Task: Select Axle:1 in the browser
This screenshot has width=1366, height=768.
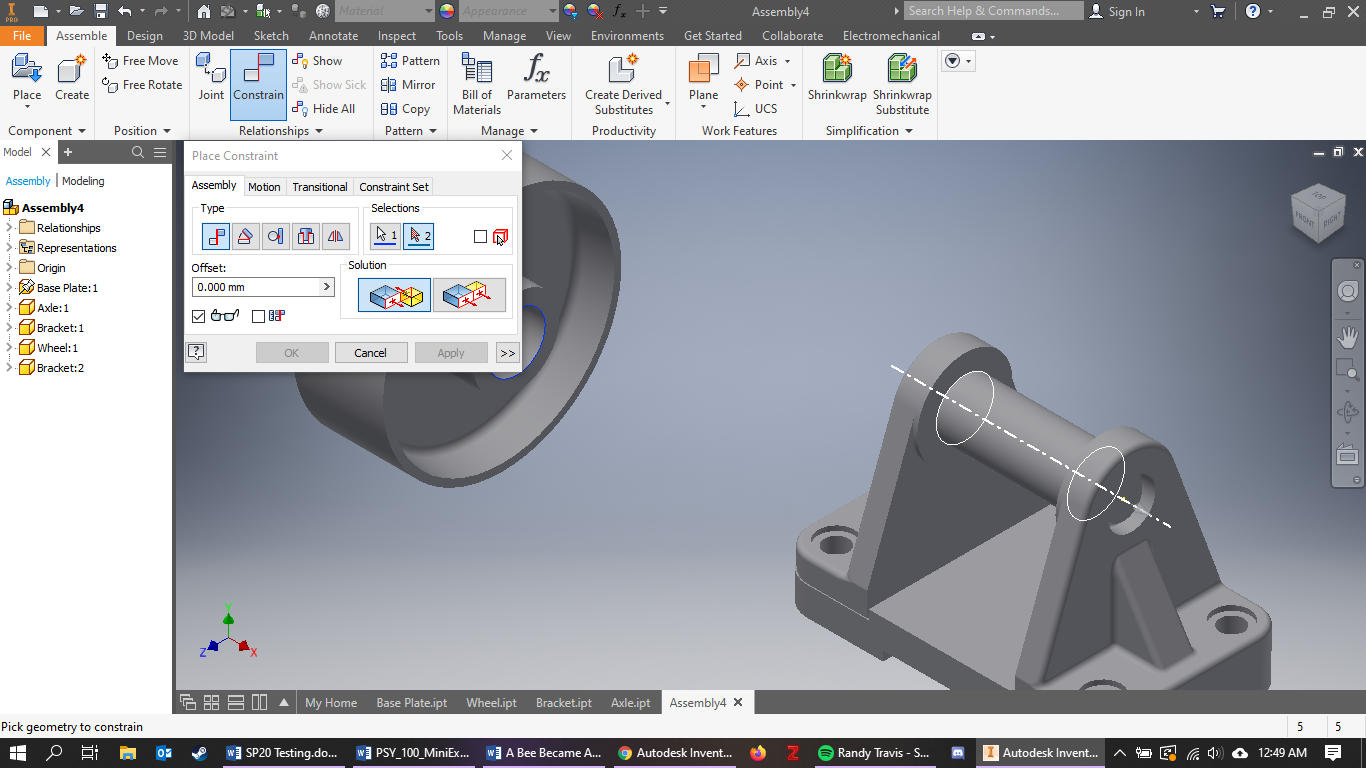Action: 52,308
